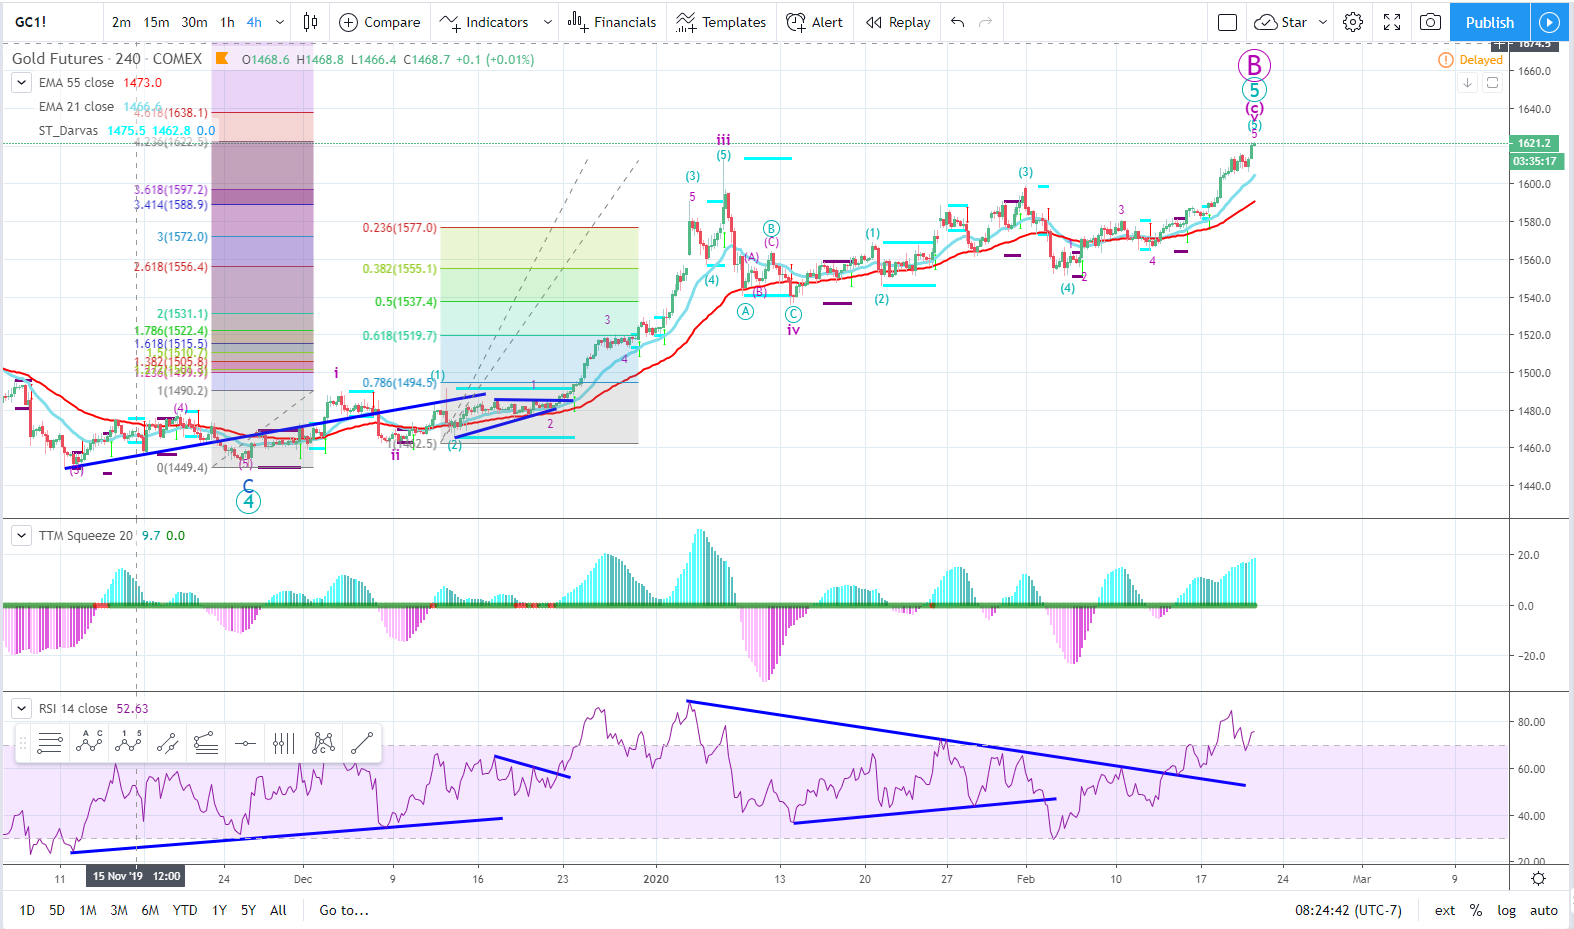Save chart layout named Star
This screenshot has height=929, width=1574.
(1281, 22)
